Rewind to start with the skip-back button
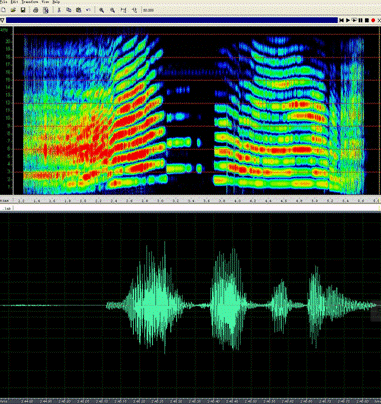Screen dimensions: 381x404 342,21
